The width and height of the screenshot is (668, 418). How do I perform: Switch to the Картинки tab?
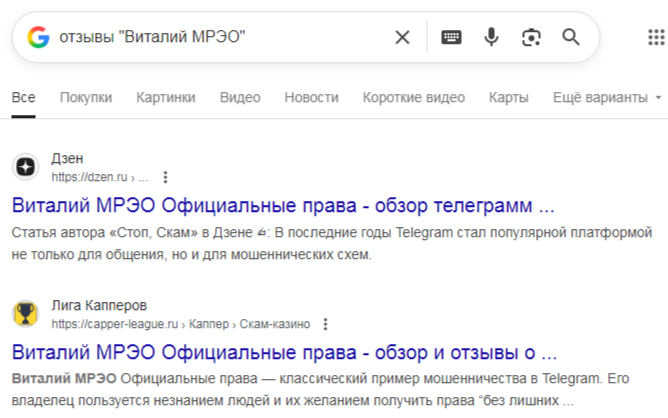pos(166,97)
